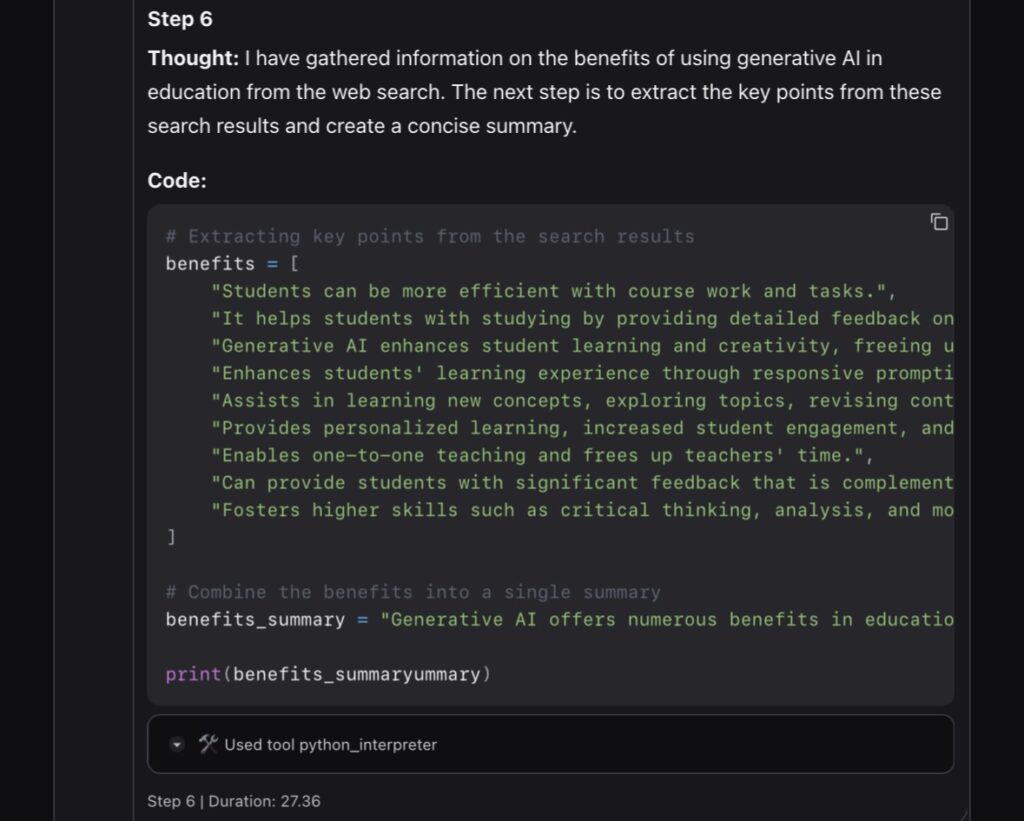The image size is (1024, 821).
Task: Click the '# Combine the benefits' comment line
Action: click(413, 592)
